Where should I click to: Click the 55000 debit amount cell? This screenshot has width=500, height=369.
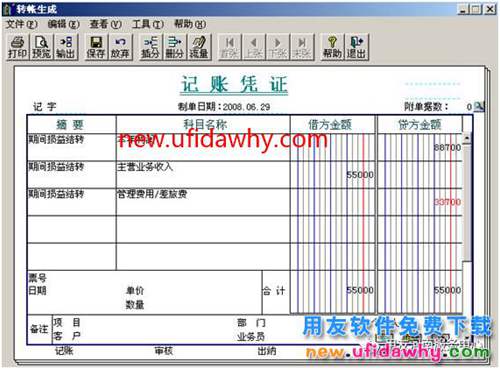333,175
